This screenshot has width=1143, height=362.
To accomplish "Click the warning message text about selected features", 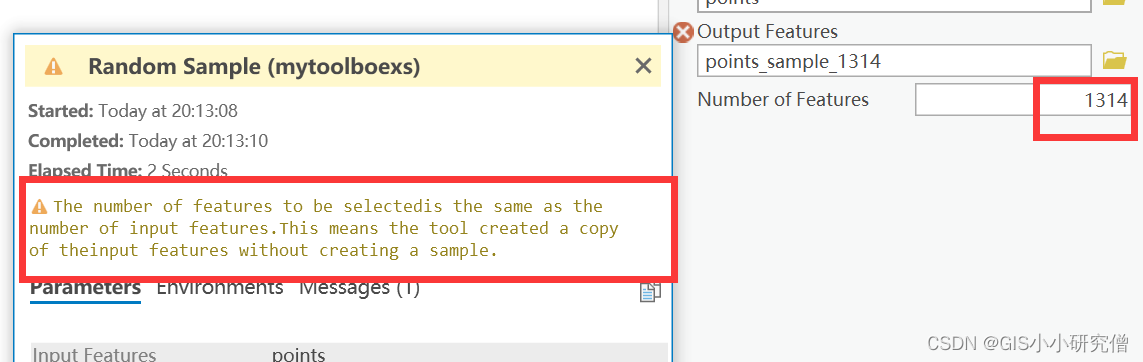I will coord(324,229).
